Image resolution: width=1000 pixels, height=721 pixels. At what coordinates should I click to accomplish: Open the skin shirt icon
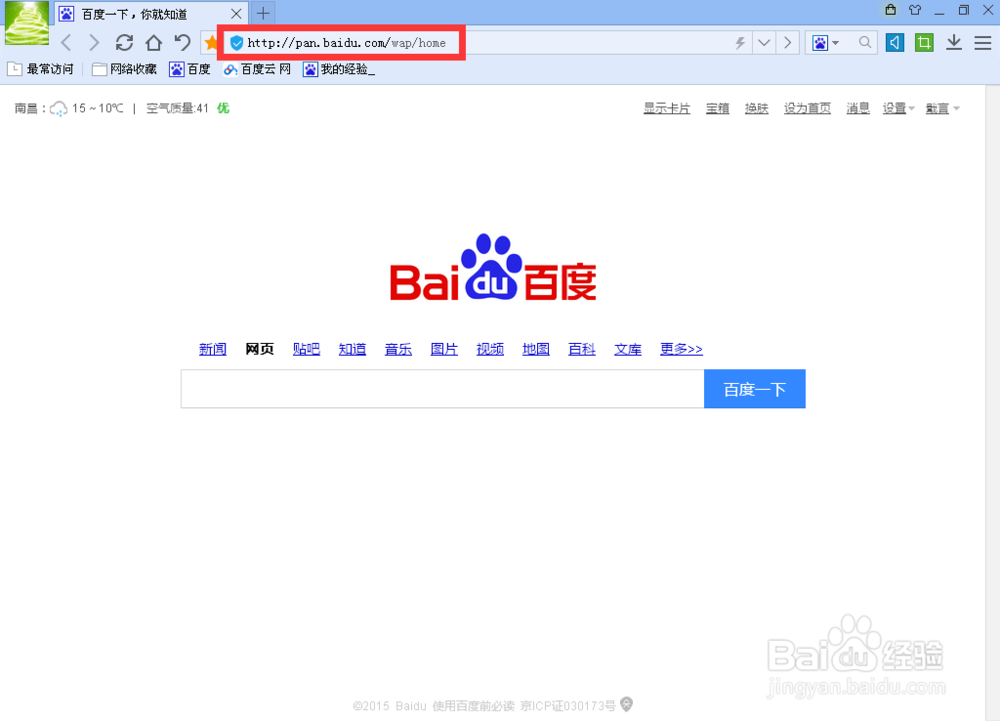[915, 10]
